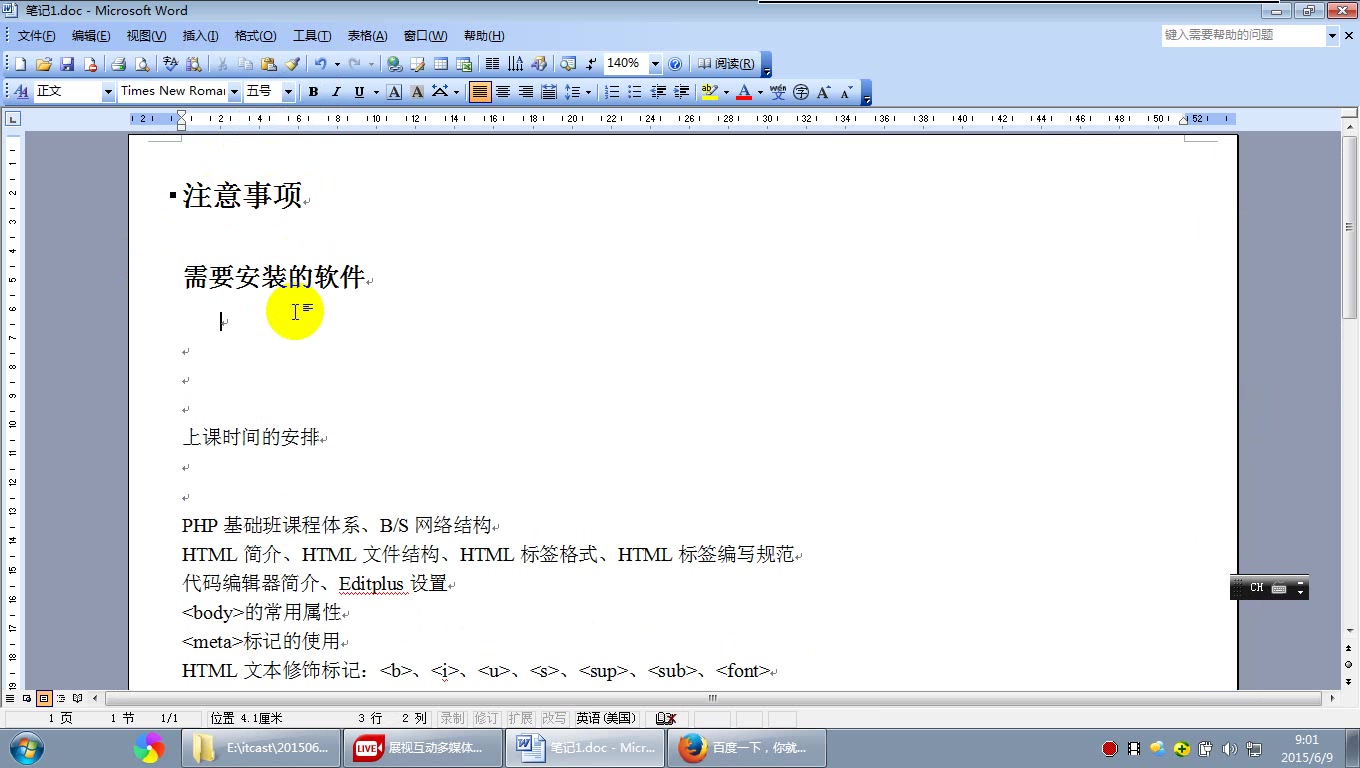Click the Copy icon

[245, 64]
